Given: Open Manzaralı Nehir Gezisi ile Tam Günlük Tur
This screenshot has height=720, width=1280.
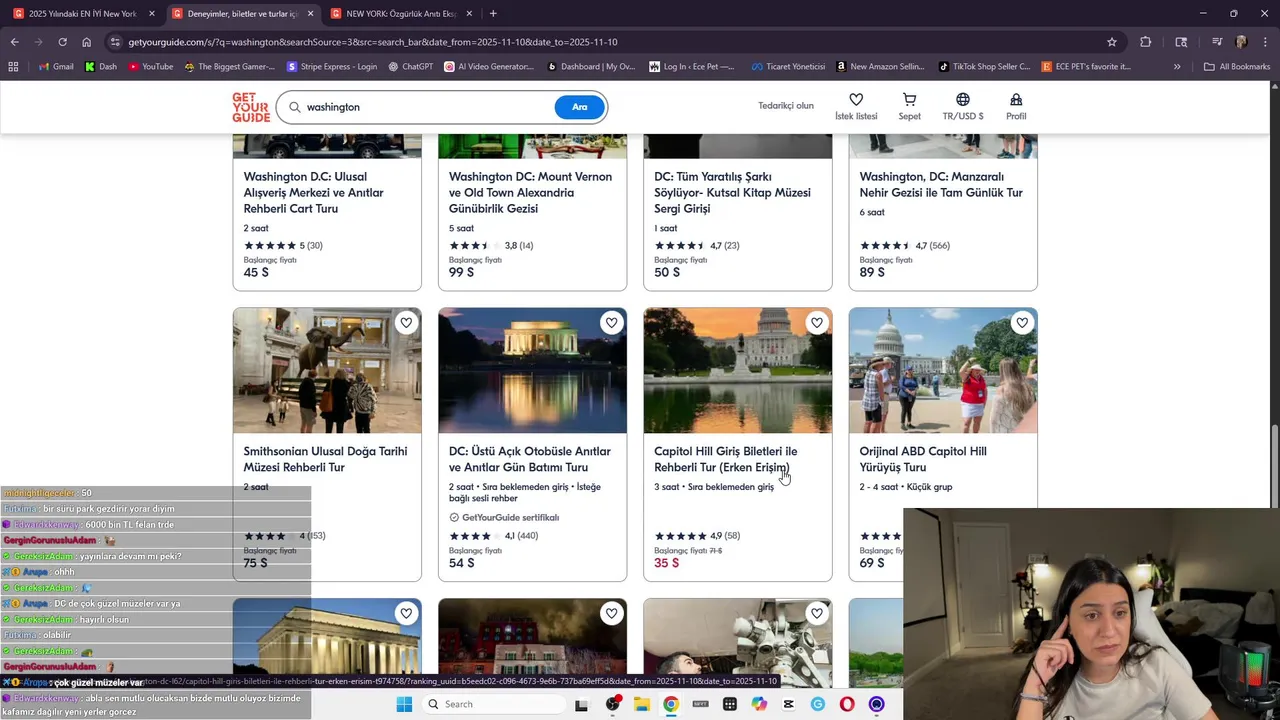Looking at the screenshot, I should (x=941, y=185).
